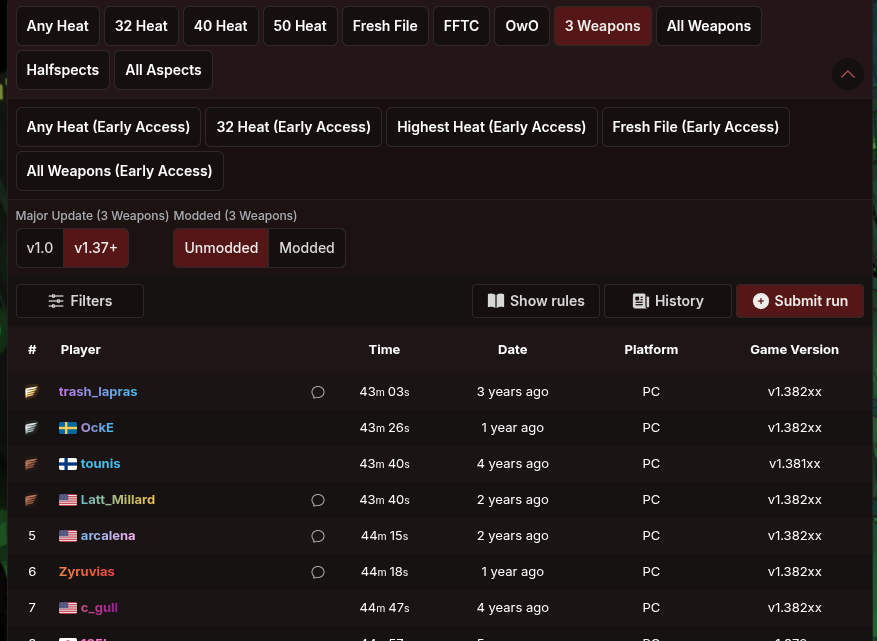
Task: Switch to 40 Heat category
Action: 220,26
